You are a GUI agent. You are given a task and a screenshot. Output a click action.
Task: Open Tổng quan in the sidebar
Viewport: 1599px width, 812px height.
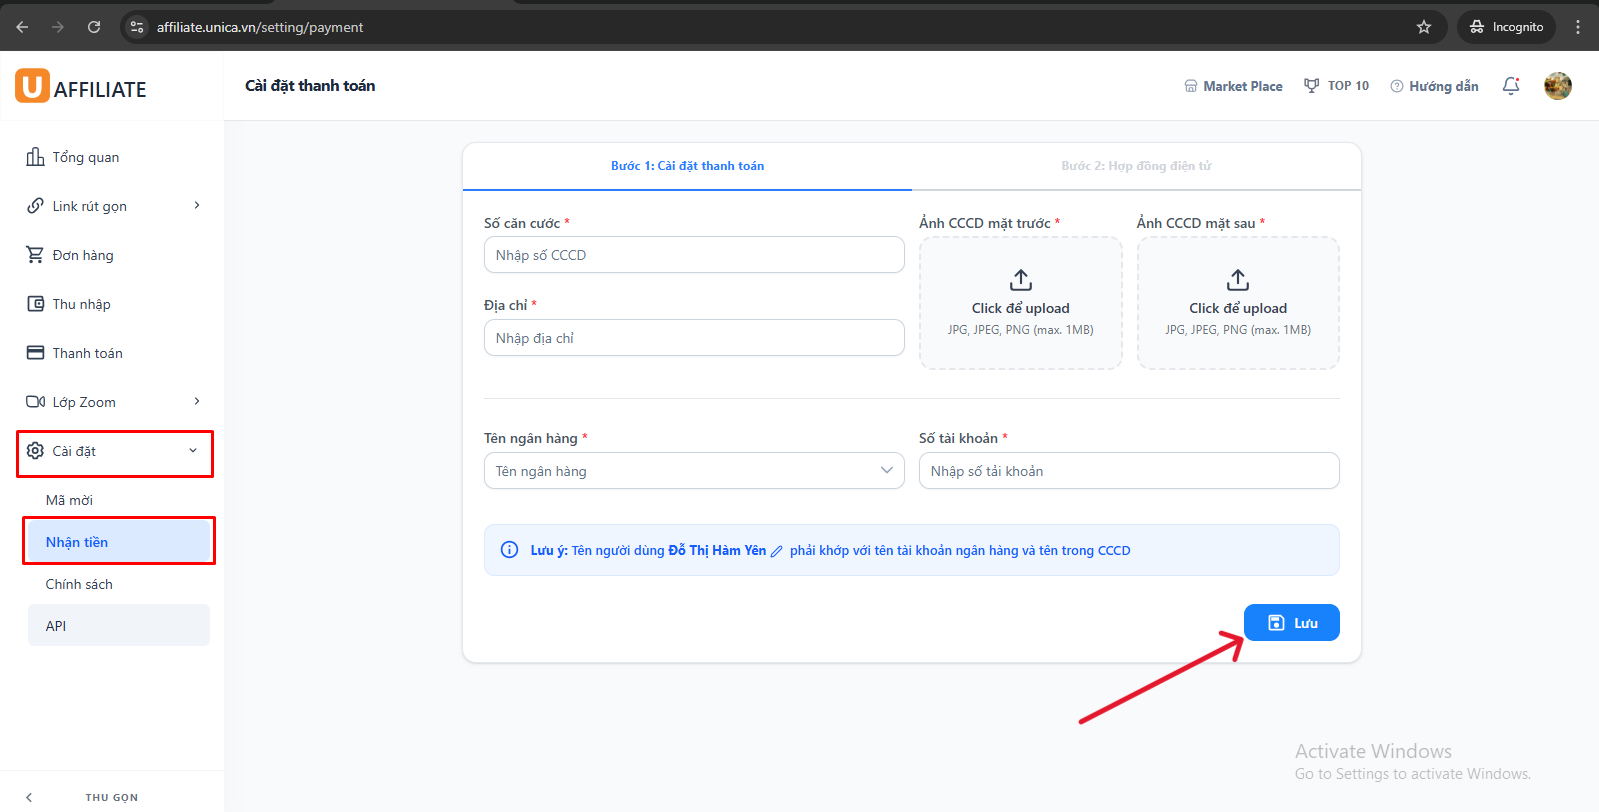(85, 157)
